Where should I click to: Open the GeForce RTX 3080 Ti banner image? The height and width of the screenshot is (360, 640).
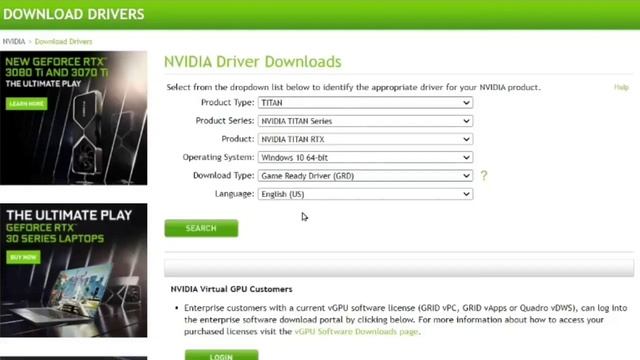pyautogui.click(x=73, y=118)
